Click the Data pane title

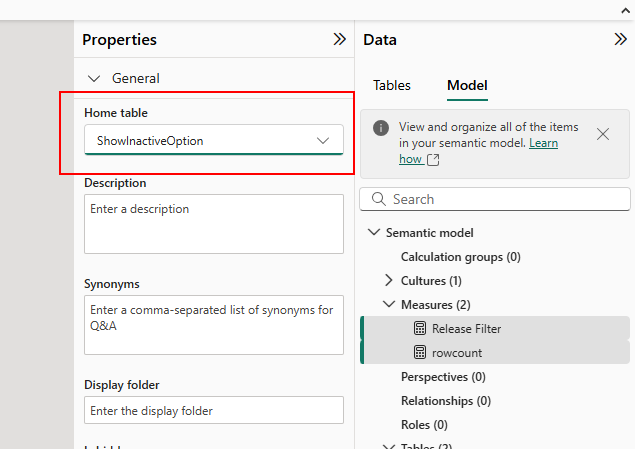point(380,40)
